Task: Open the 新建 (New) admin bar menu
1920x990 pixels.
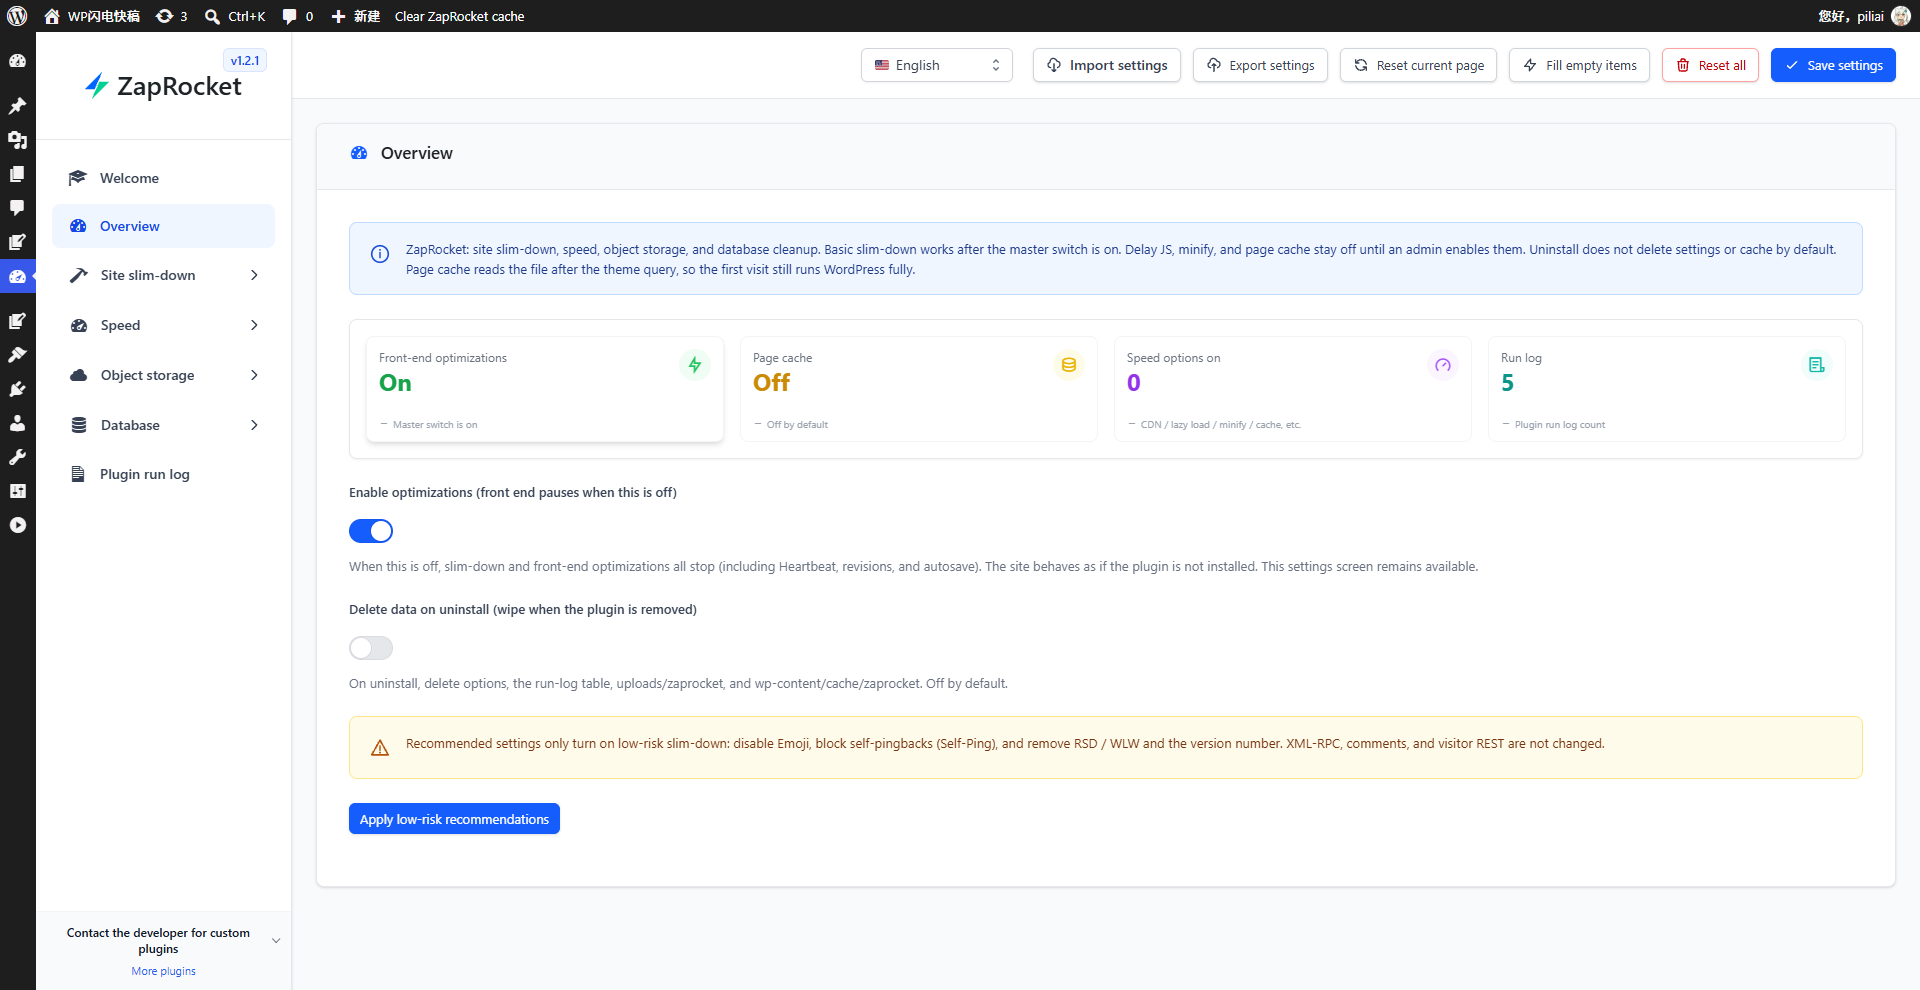Action: [x=356, y=16]
